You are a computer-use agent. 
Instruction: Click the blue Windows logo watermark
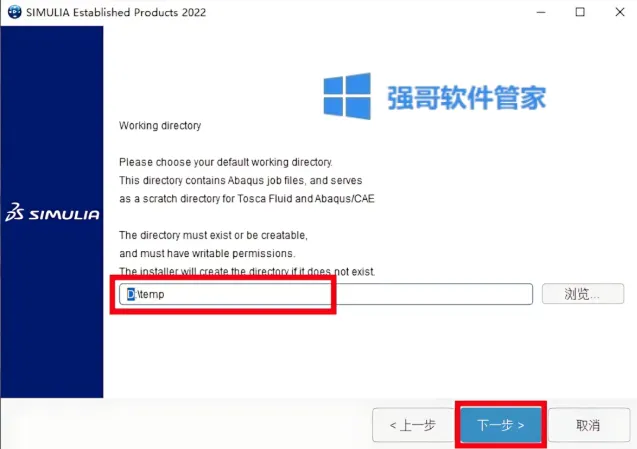347,96
